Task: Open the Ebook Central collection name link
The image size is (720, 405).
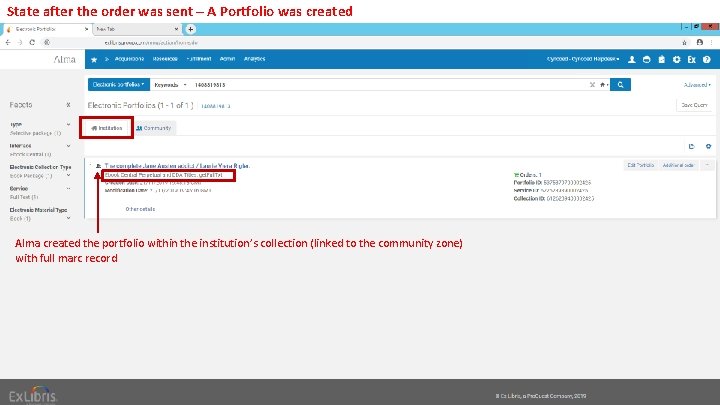Action: tap(163, 175)
